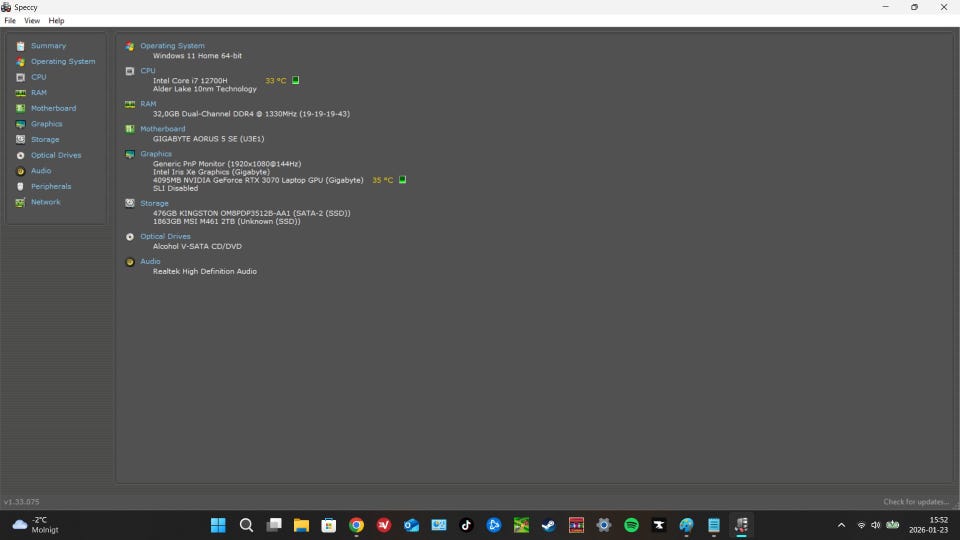Click the speaker icon beside Audio heading
Viewport: 960px width, 540px height.
coord(130,262)
